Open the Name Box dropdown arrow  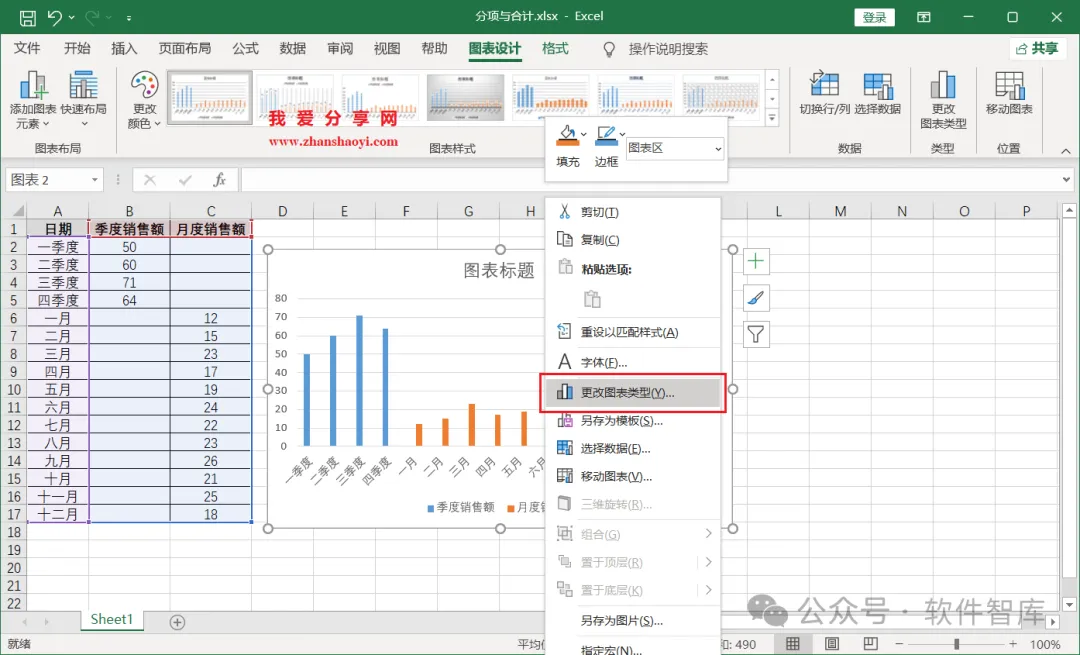pos(94,180)
